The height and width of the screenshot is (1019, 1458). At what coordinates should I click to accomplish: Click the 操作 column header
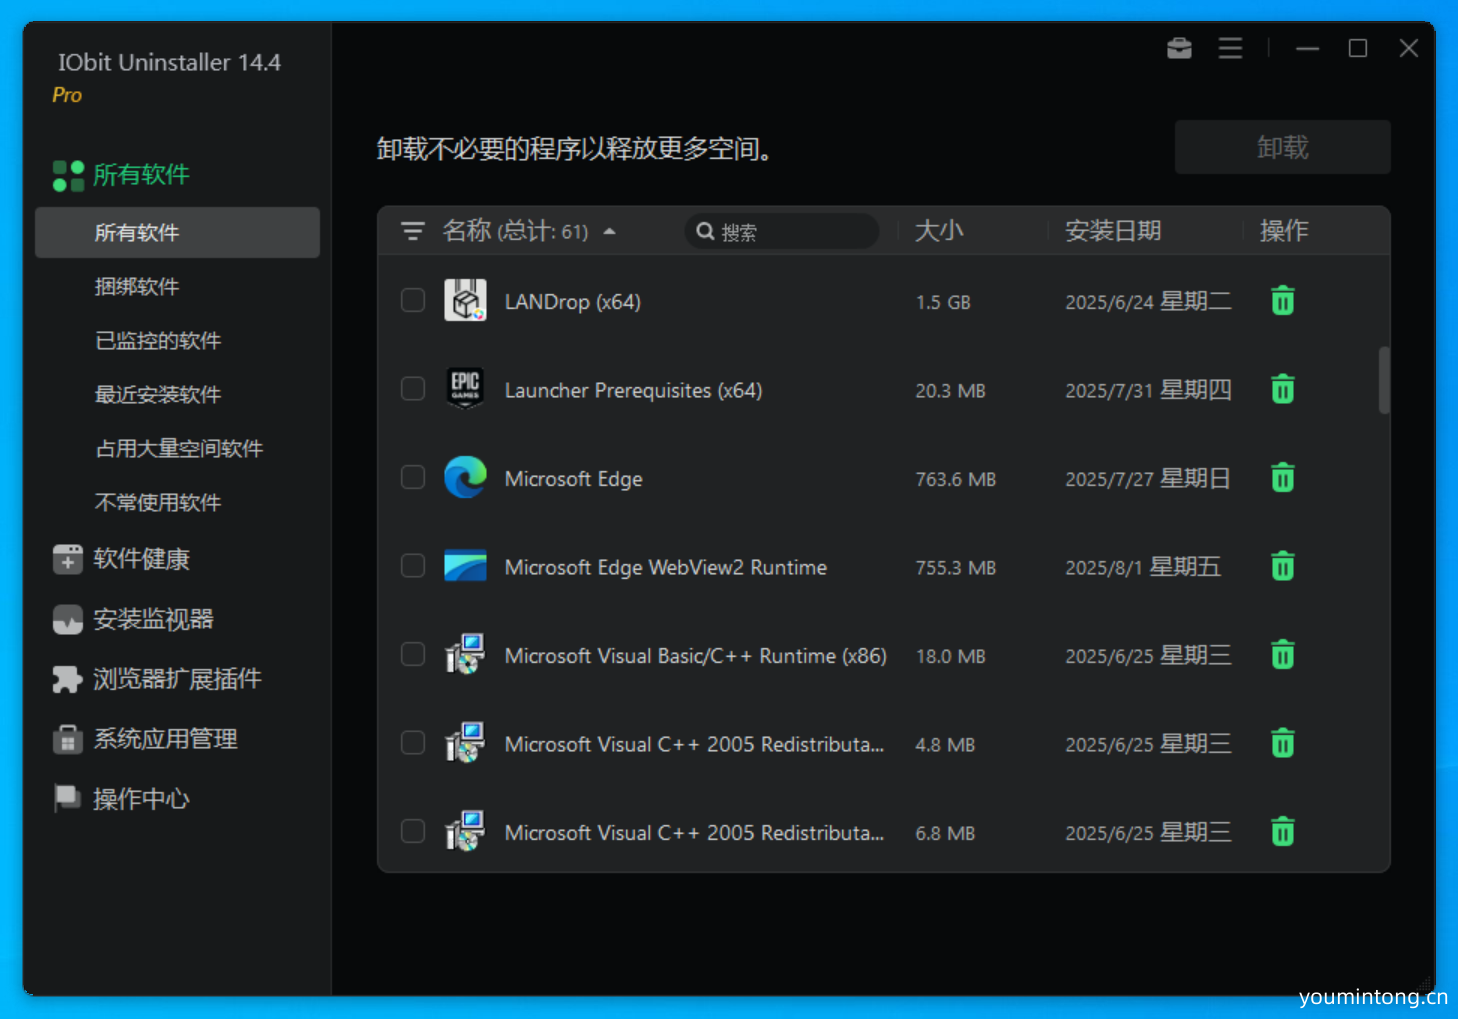1284,231
